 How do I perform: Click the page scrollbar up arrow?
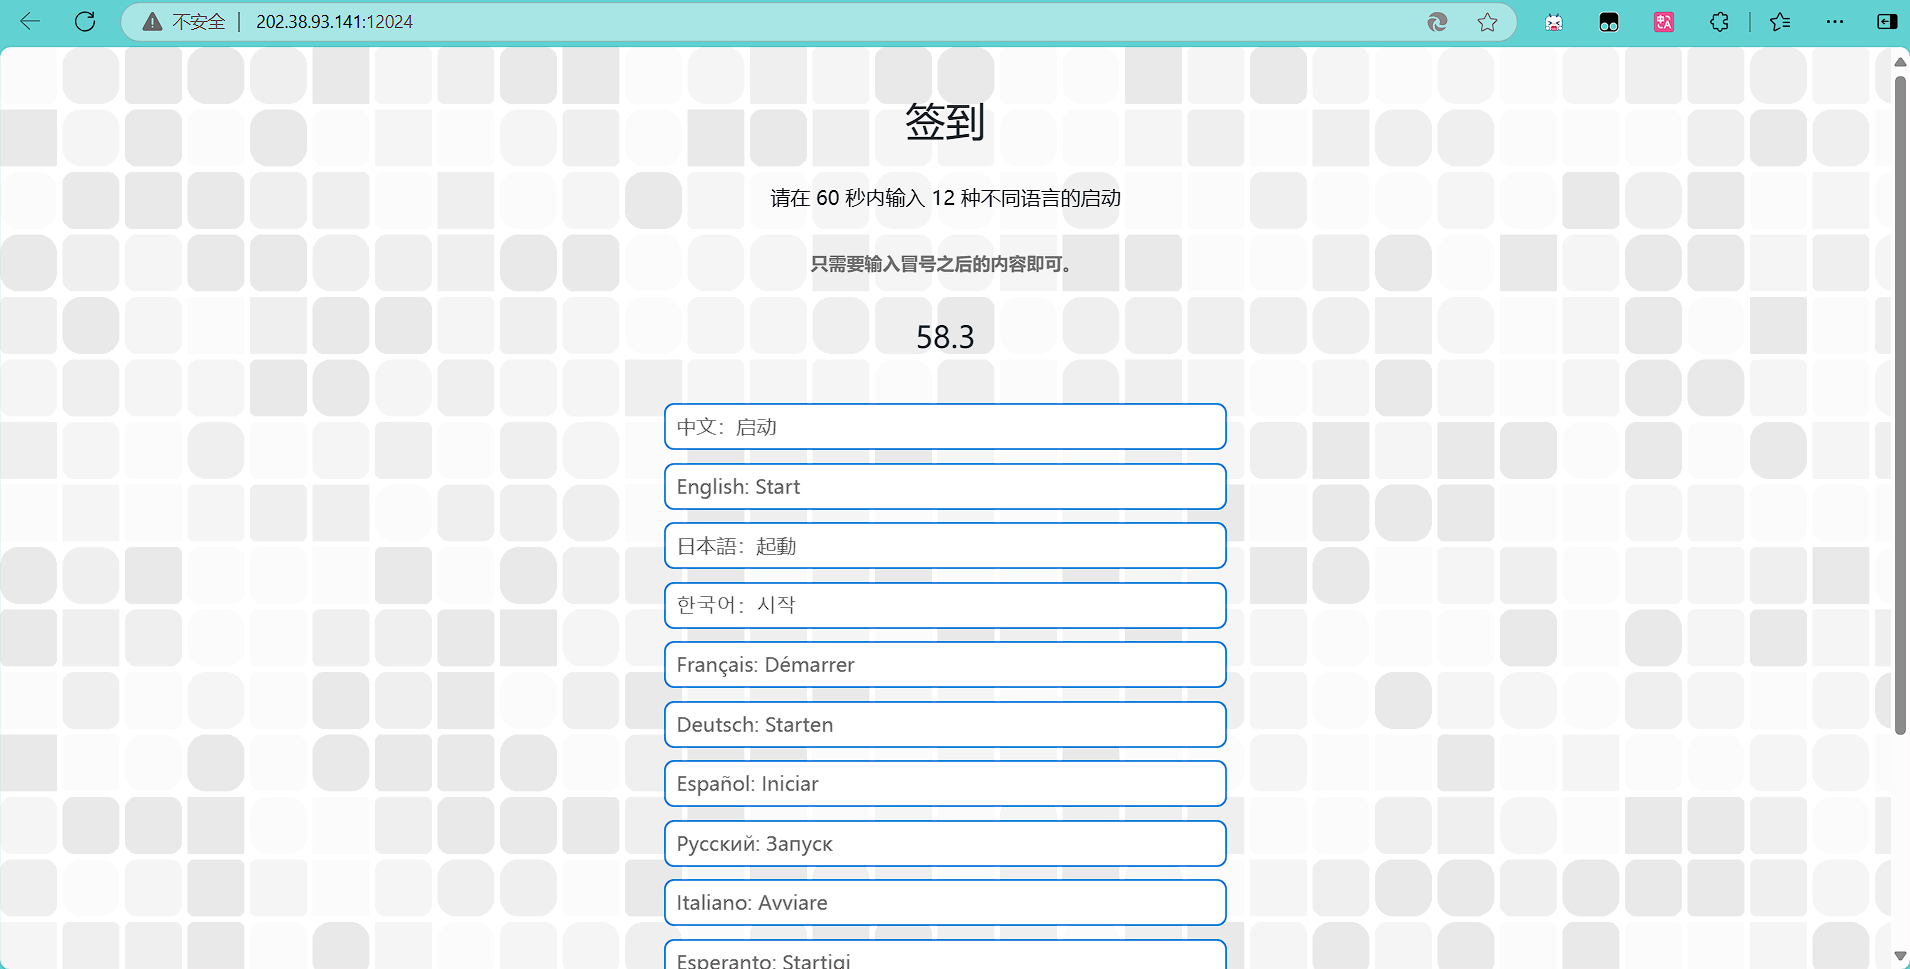(1900, 61)
